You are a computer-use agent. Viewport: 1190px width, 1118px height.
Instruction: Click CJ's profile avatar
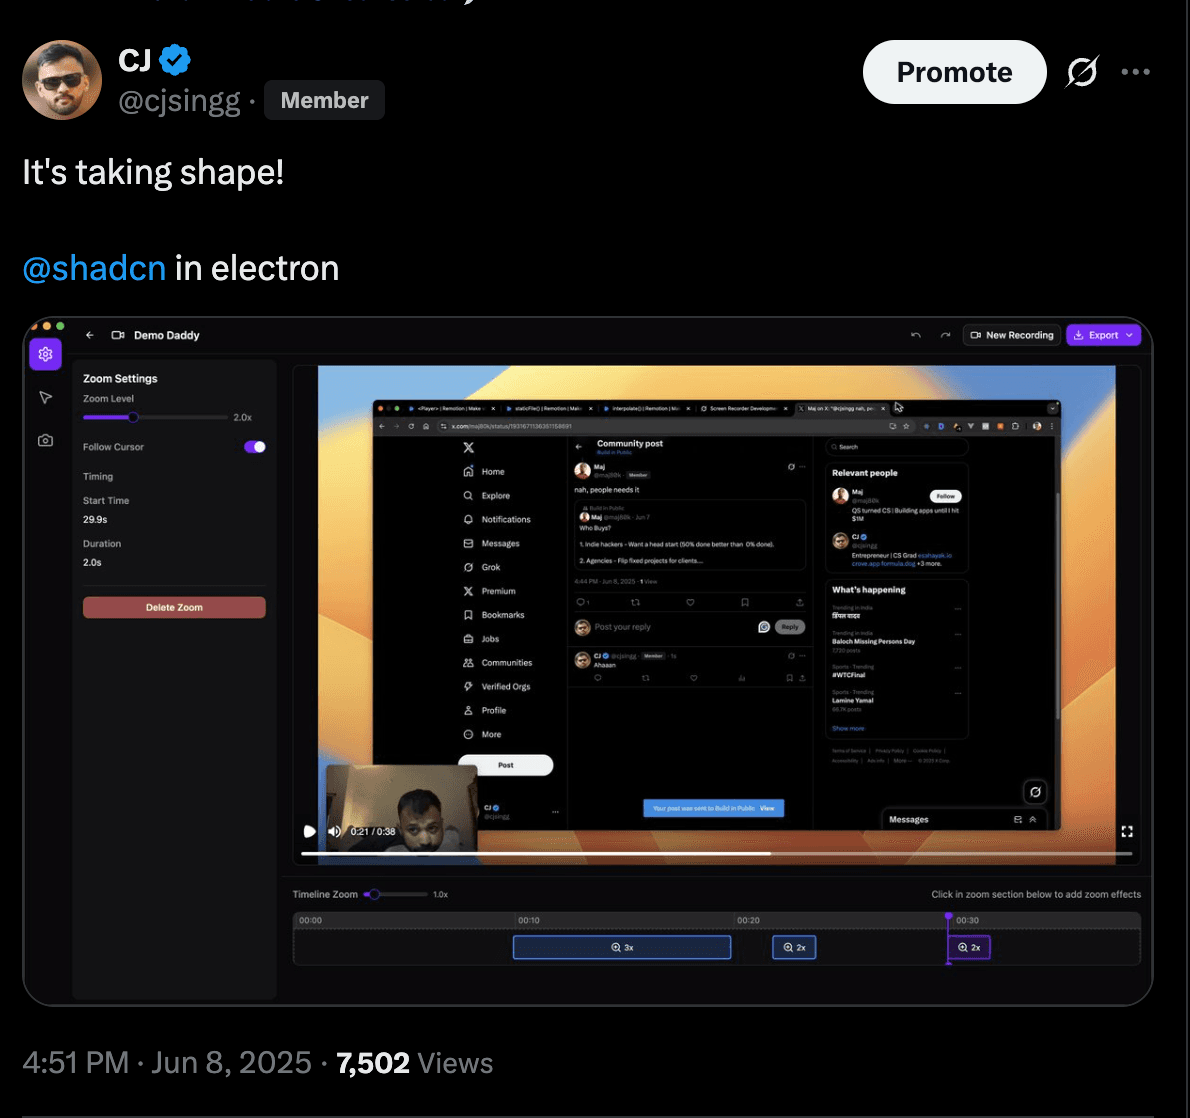click(x=62, y=80)
